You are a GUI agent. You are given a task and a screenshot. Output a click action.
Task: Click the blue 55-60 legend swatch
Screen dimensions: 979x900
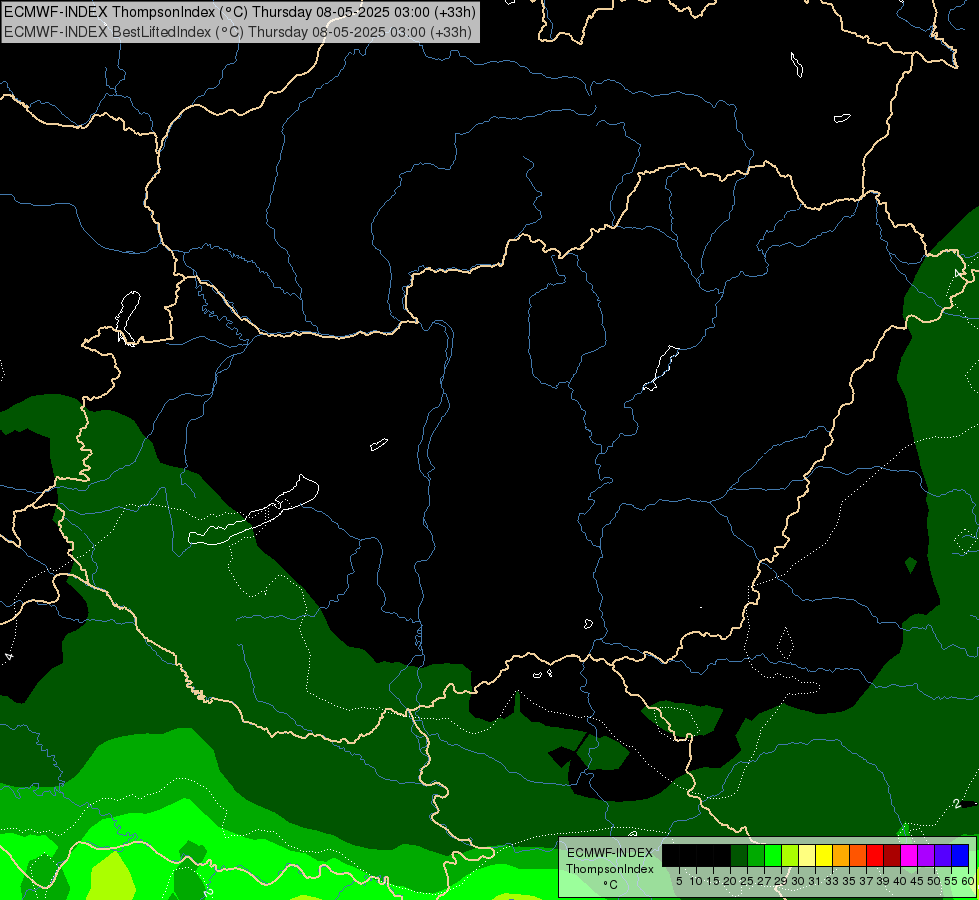[x=960, y=855]
